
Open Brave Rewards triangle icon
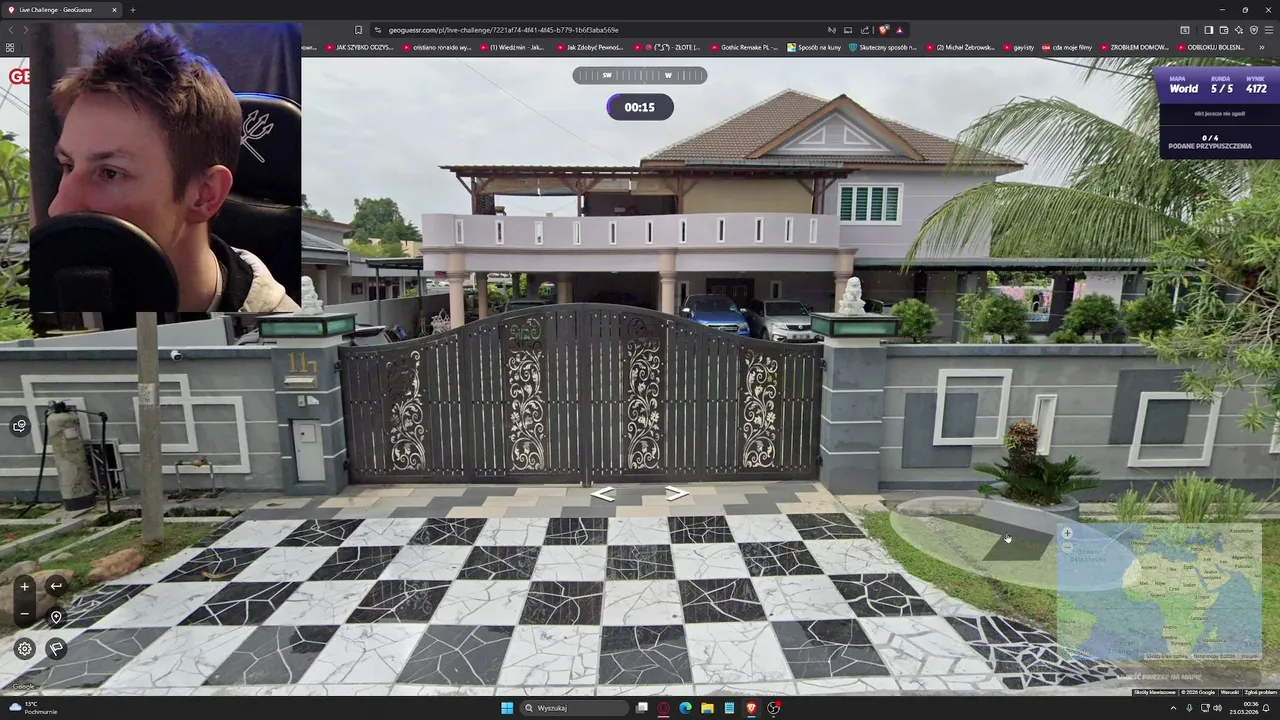click(x=899, y=30)
